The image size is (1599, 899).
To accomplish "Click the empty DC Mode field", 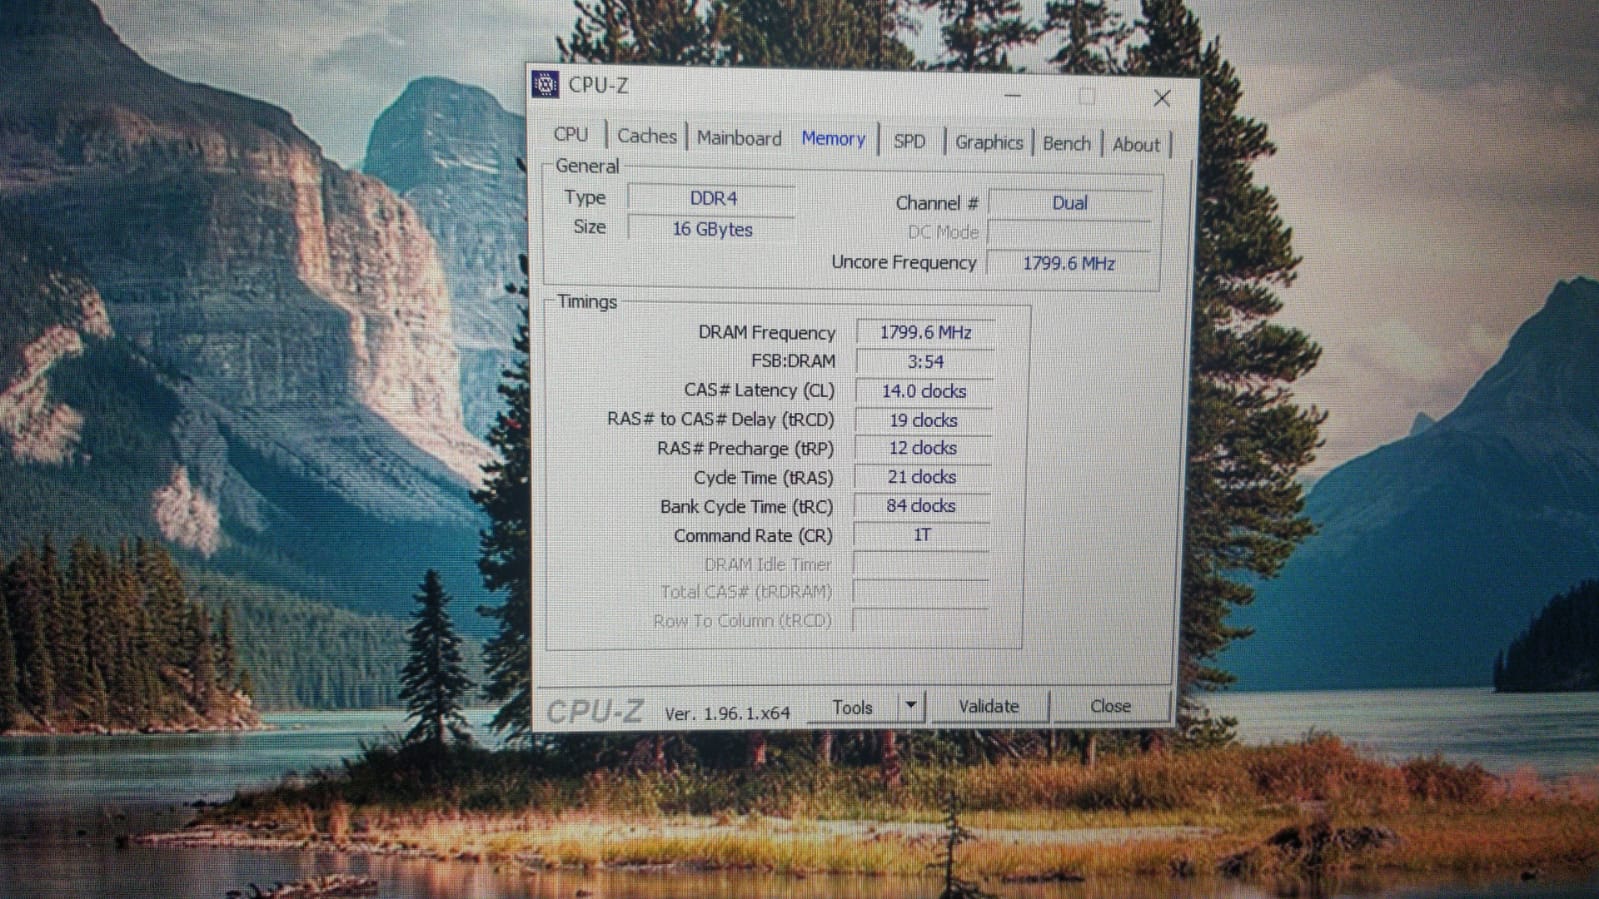I will click(x=1069, y=233).
